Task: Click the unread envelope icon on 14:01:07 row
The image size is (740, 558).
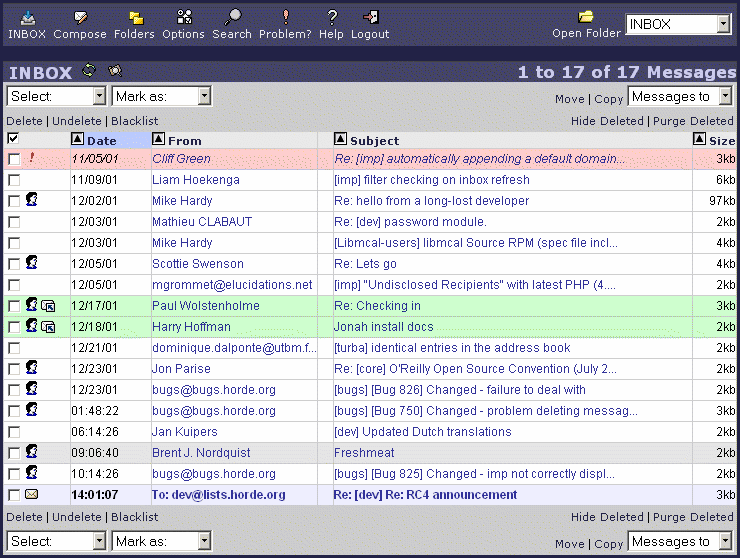Action: click(x=32, y=494)
